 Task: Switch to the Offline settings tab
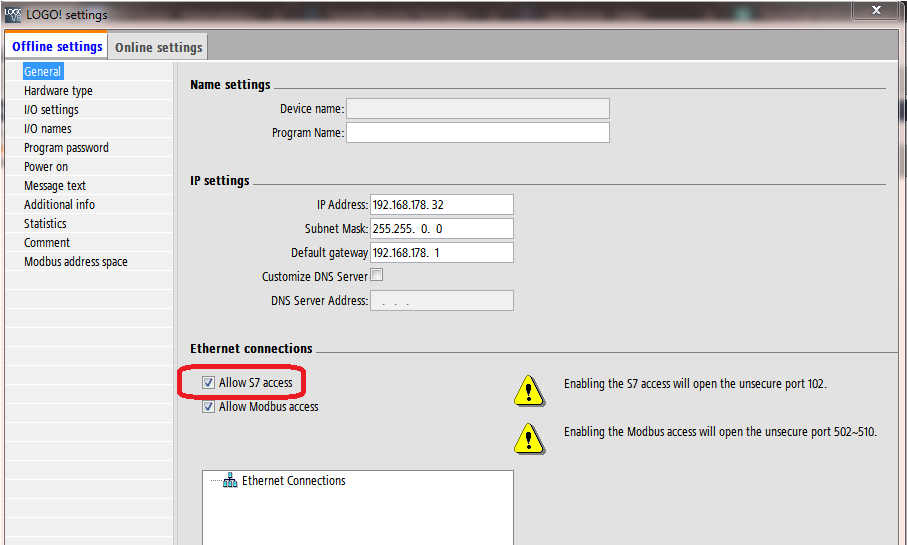57,46
